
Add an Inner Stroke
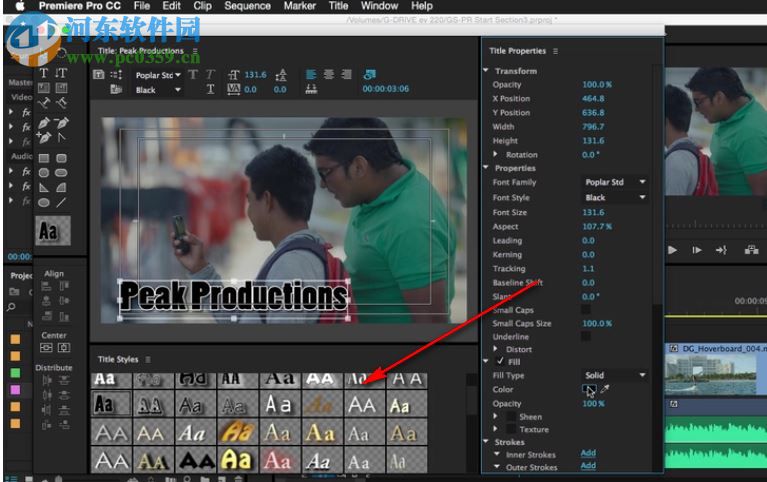[588, 454]
